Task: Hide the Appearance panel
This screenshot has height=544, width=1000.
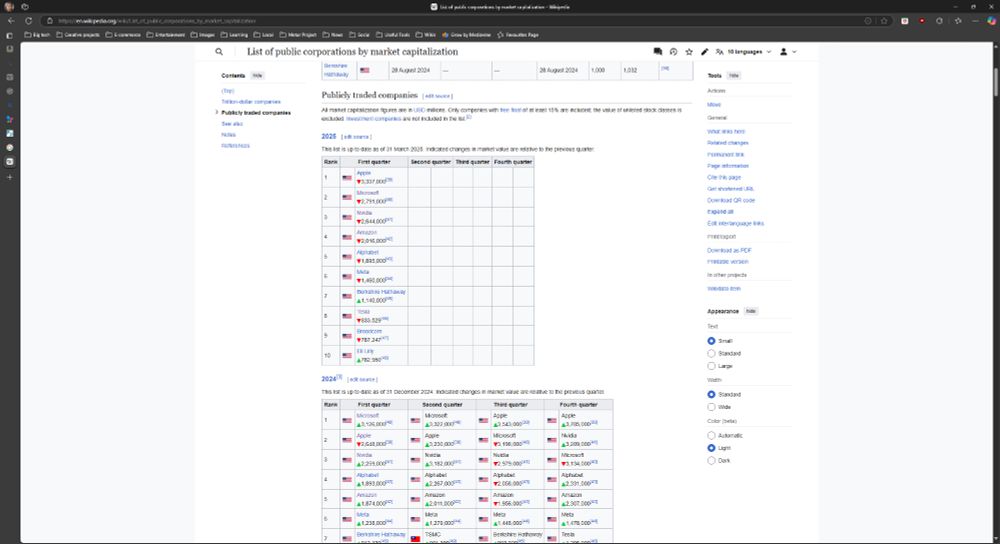Action: pyautogui.click(x=751, y=311)
